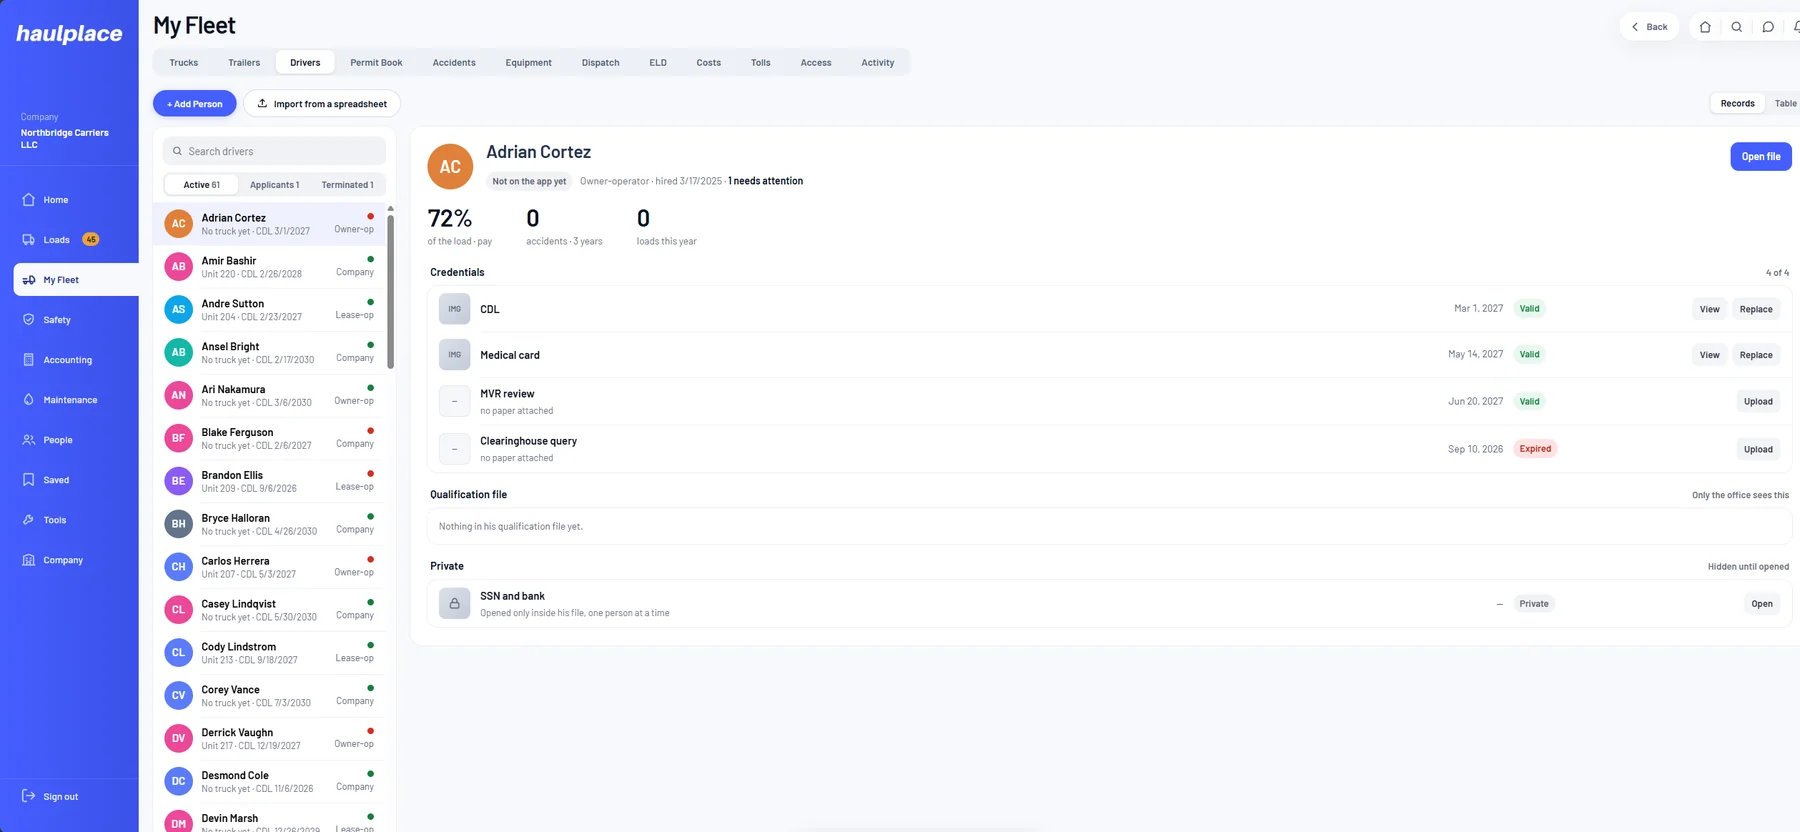Click the CDL image thumbnail

[x=454, y=309]
